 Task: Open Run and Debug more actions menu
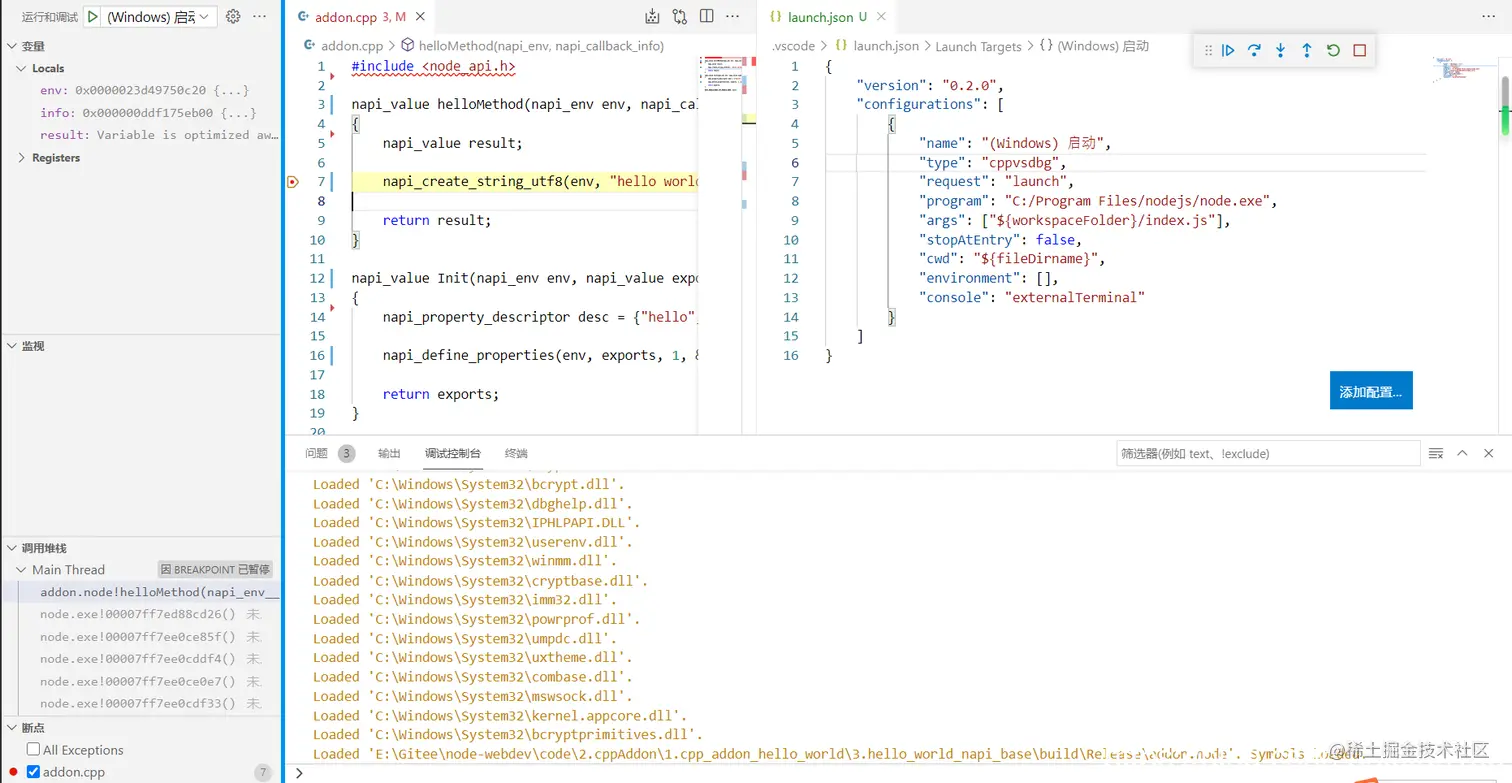(x=260, y=17)
